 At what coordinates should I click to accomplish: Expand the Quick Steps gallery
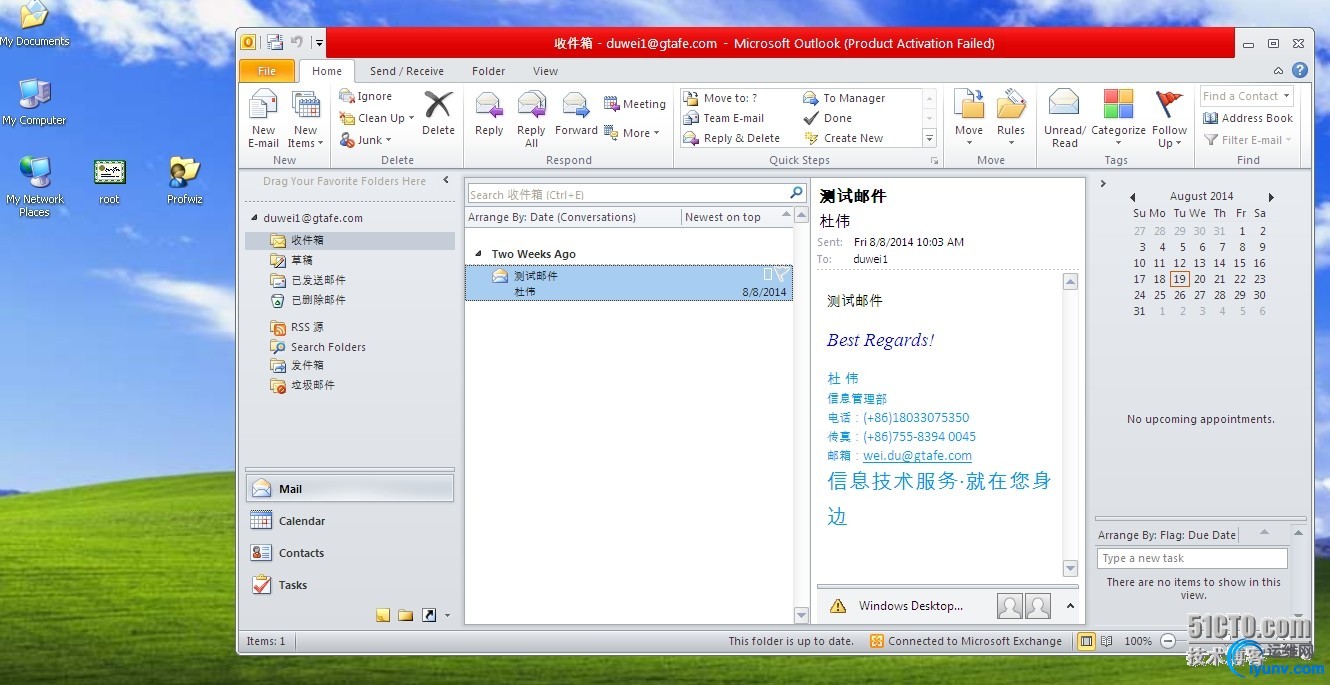[929, 138]
